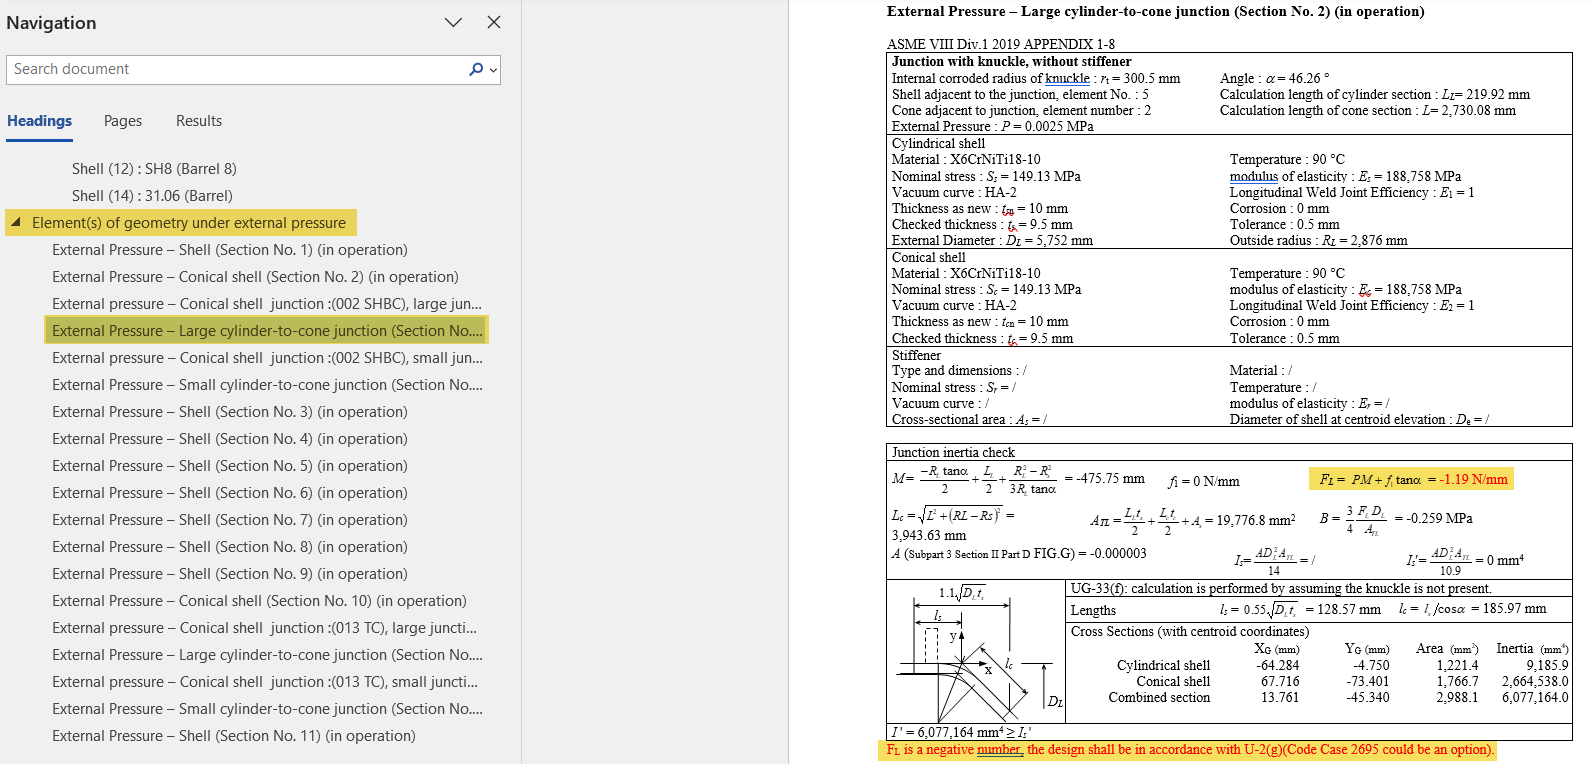
Task: Go to Shell (14) : 31.06 (Barrel)
Action: [x=152, y=196]
